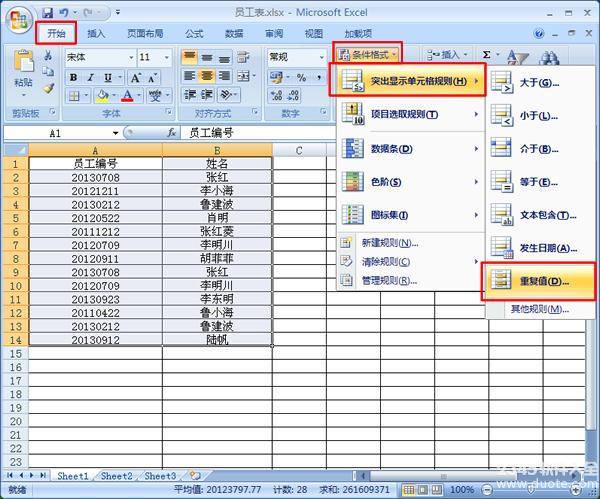Click formula bar with 员工编号

click(x=260, y=133)
